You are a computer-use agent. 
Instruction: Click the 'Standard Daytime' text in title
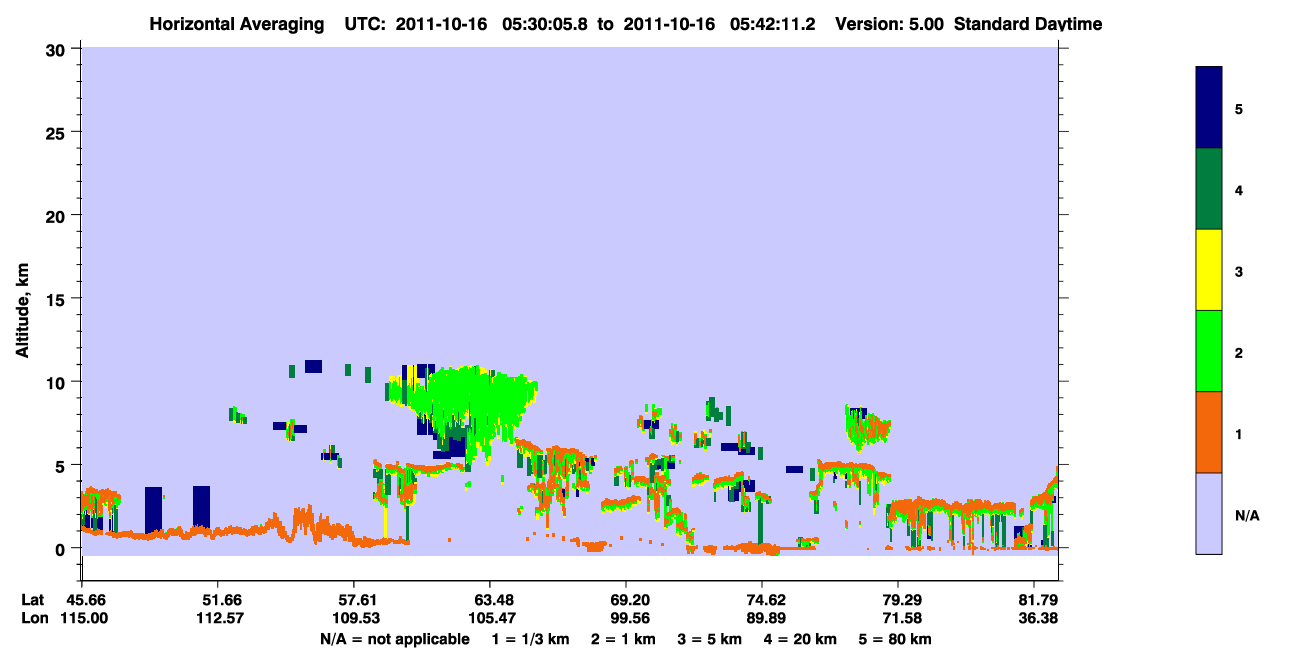point(1029,24)
